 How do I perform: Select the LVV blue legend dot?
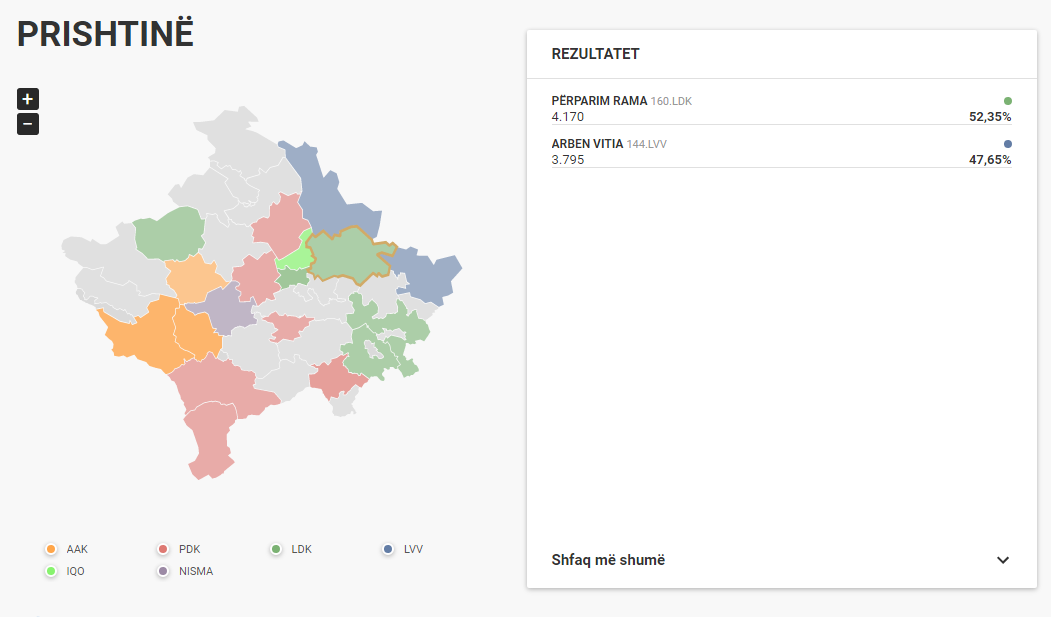tap(388, 549)
